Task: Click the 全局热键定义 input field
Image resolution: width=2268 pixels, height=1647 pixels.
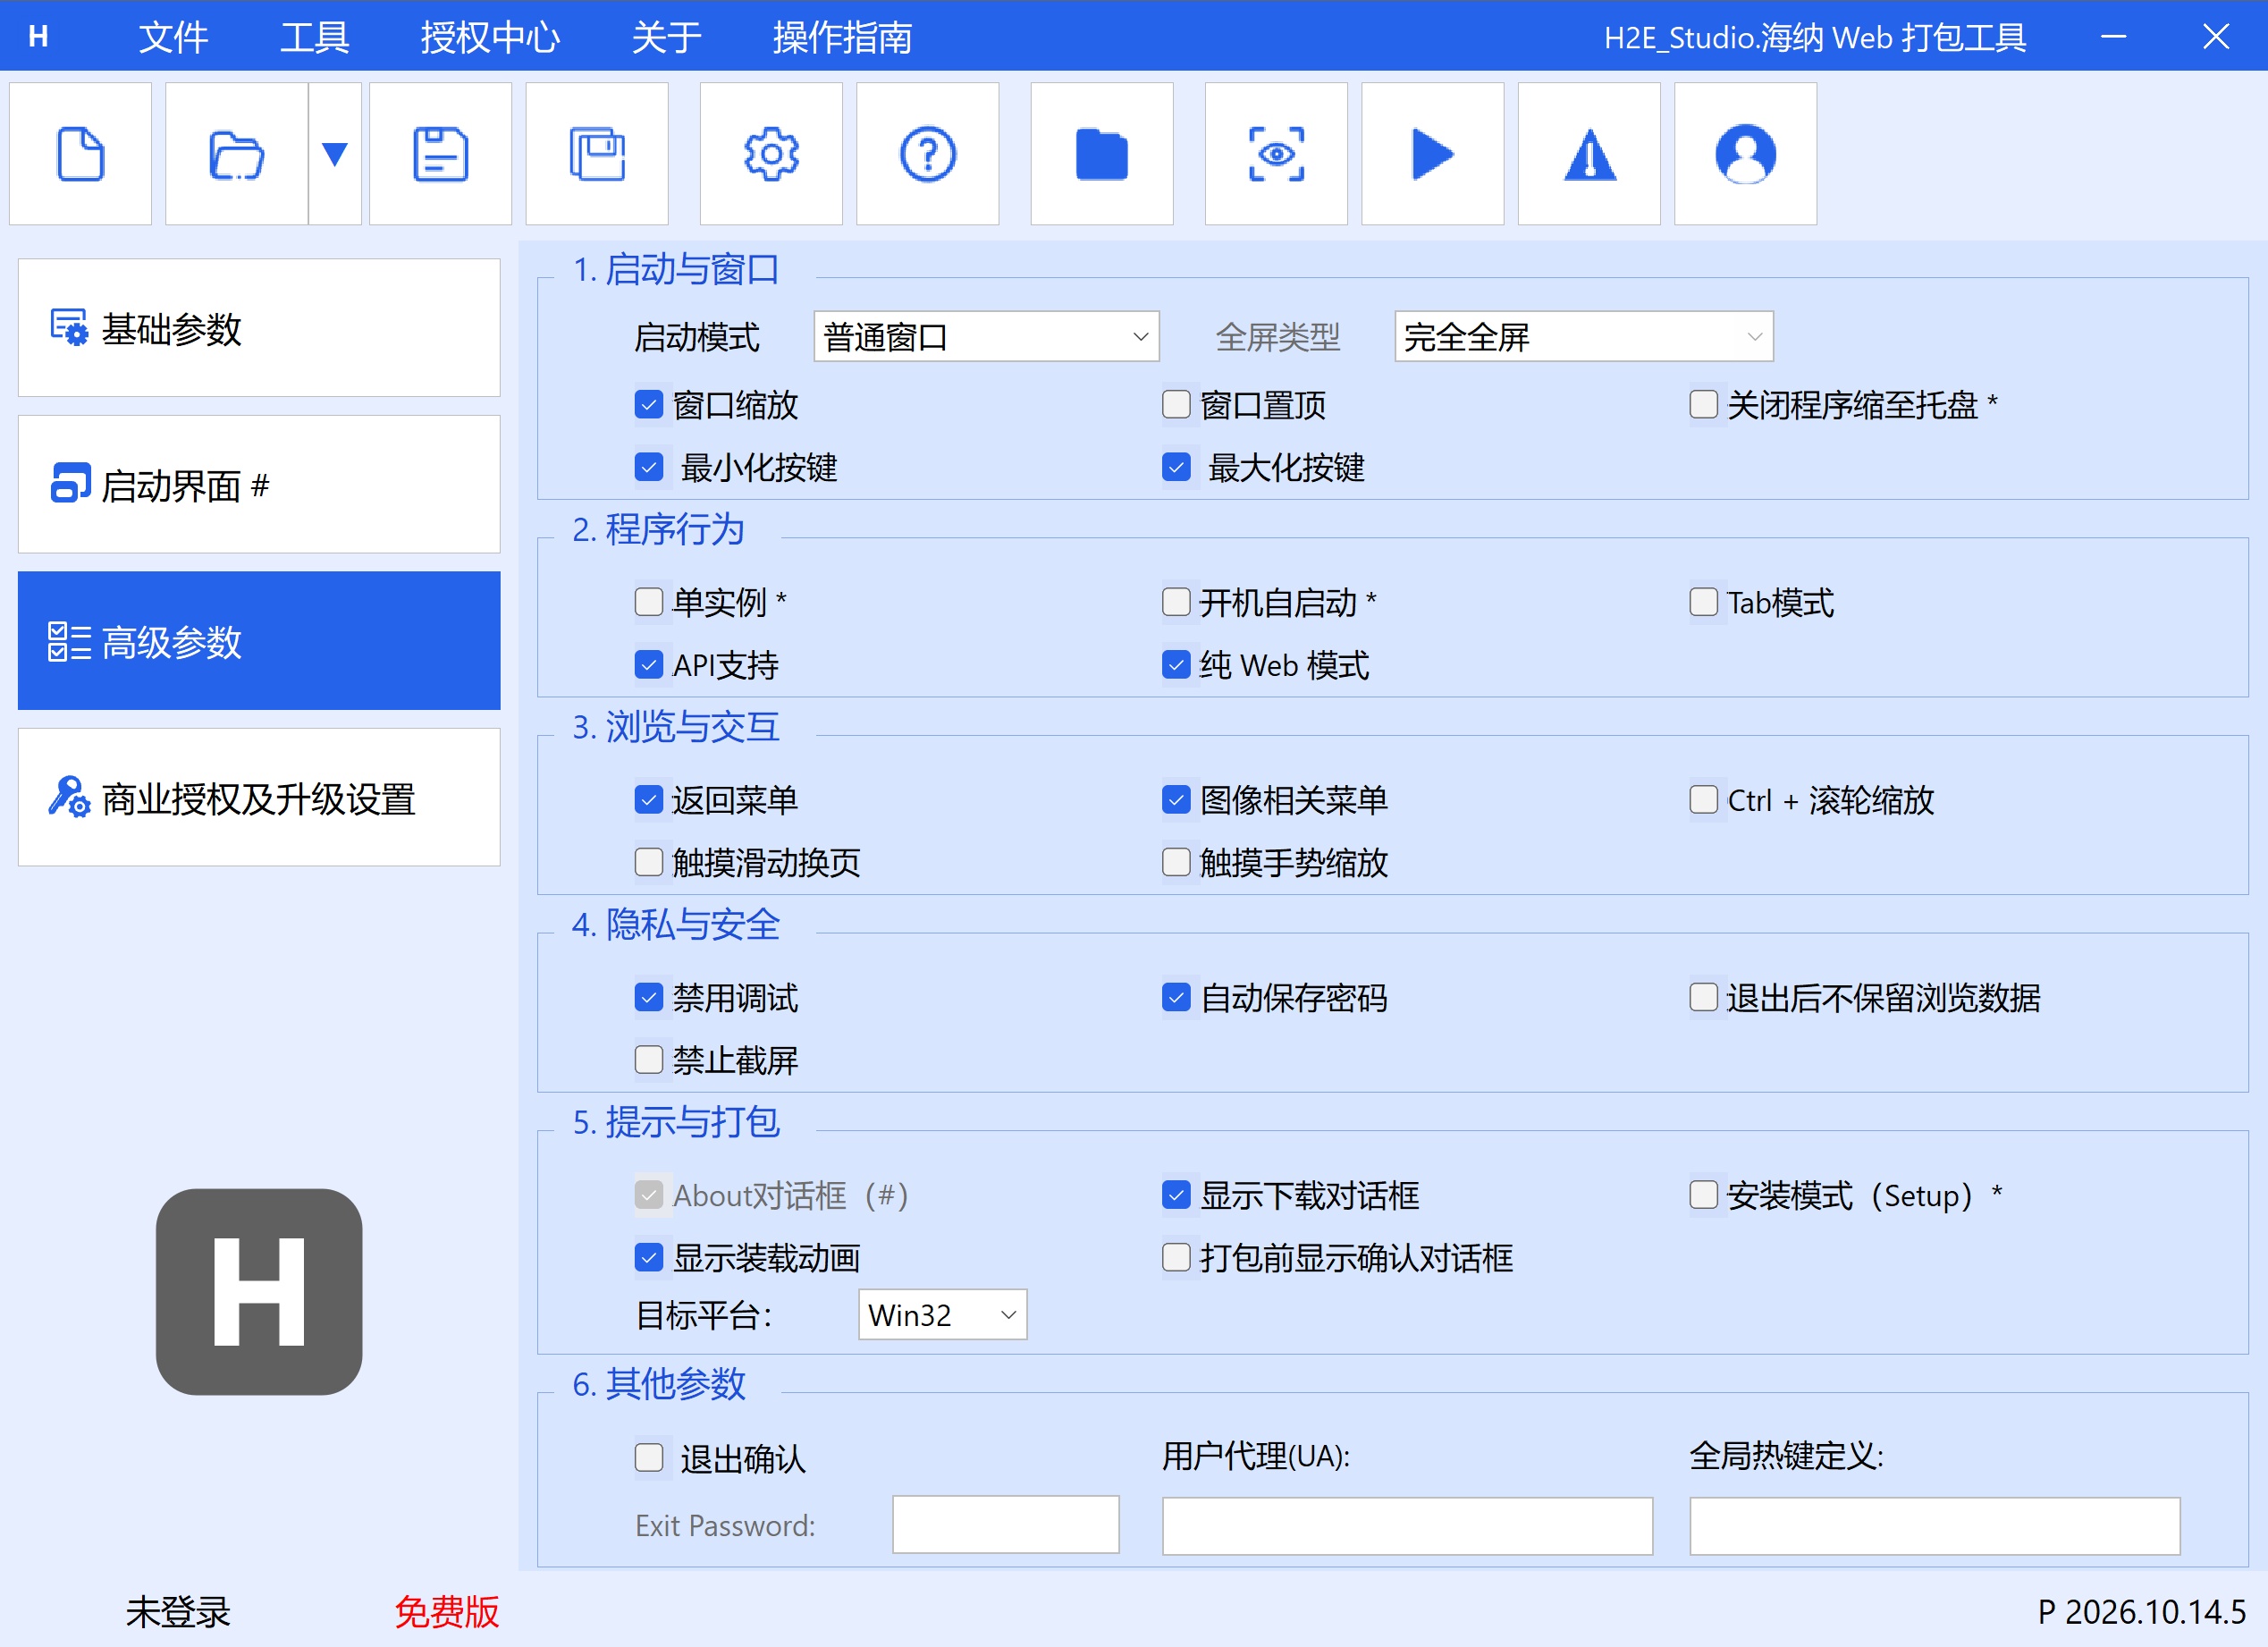Action: pyautogui.click(x=1934, y=1525)
